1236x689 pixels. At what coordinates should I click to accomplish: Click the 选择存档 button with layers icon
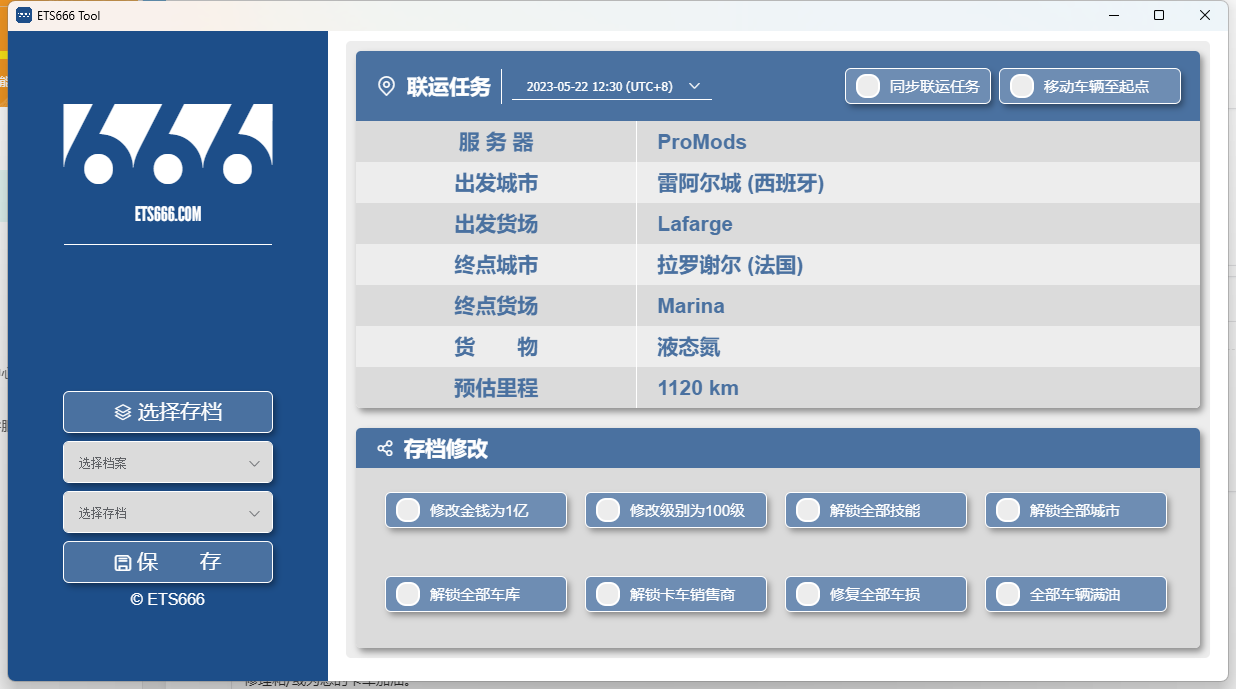(x=168, y=412)
